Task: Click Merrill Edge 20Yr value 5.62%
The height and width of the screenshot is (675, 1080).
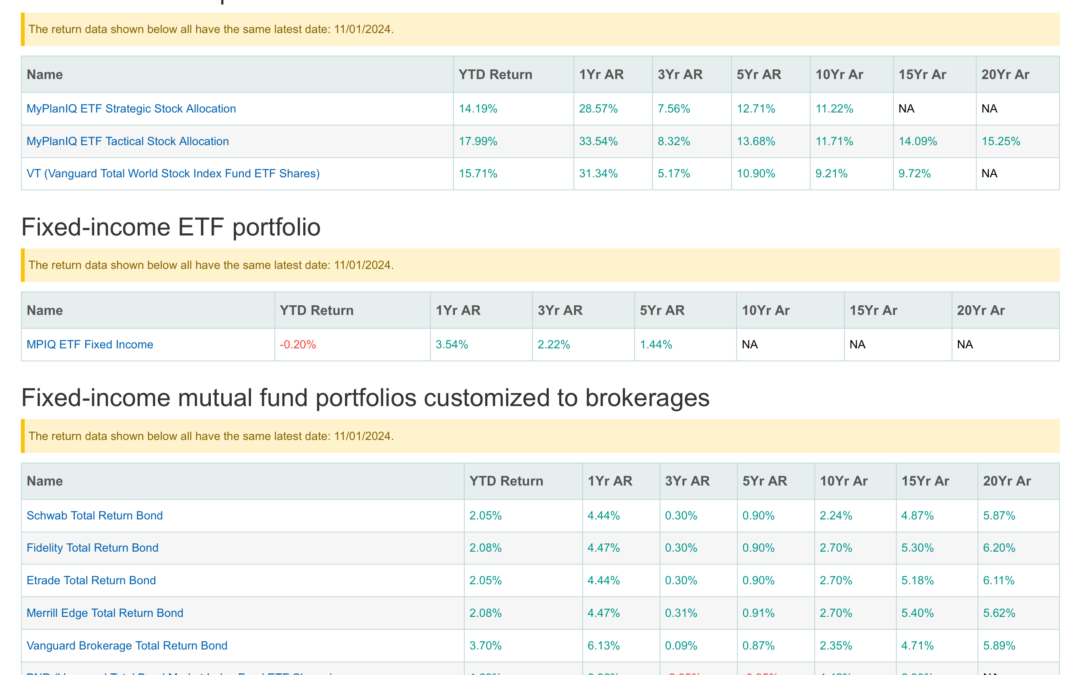Action: [x=999, y=613]
